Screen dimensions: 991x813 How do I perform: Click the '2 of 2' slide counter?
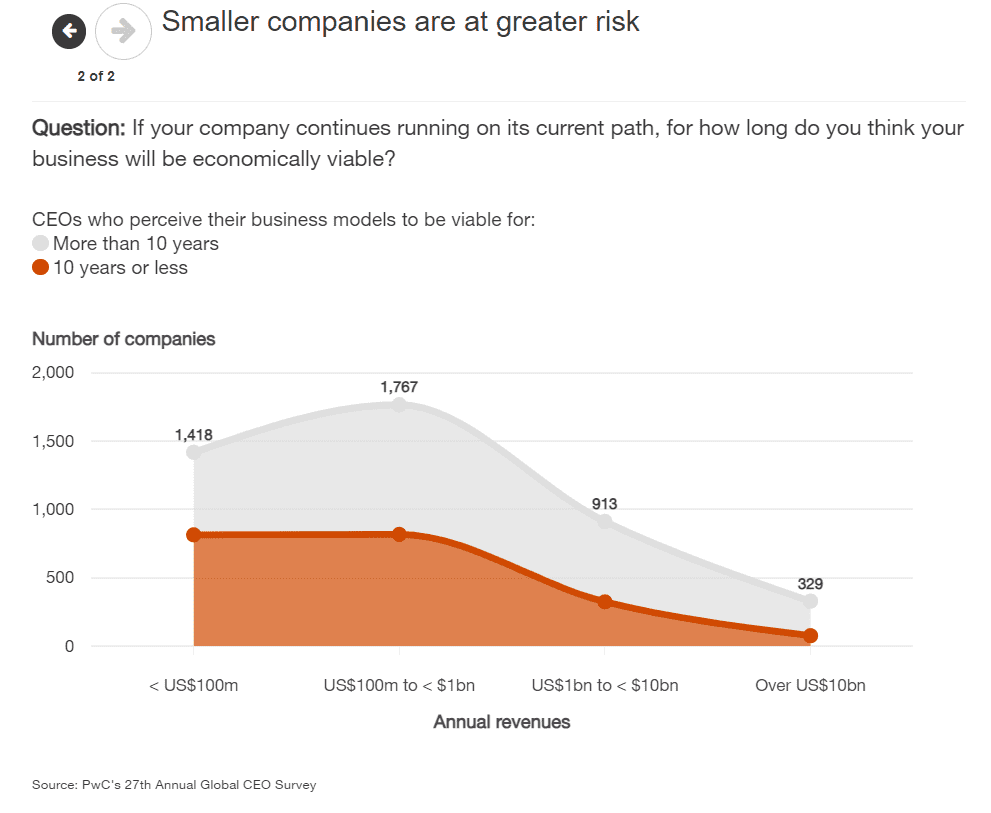tap(96, 76)
